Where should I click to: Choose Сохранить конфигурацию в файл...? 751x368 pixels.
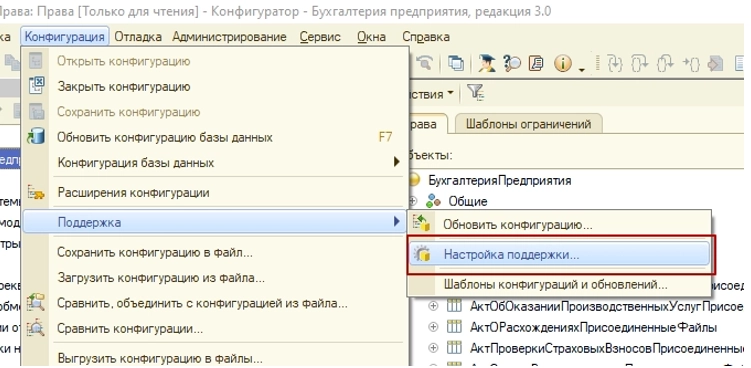215,253
